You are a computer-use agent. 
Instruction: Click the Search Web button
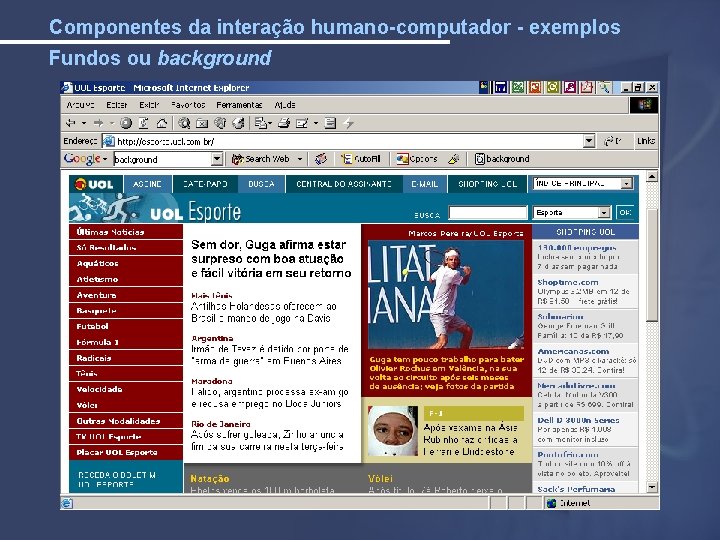point(261,159)
